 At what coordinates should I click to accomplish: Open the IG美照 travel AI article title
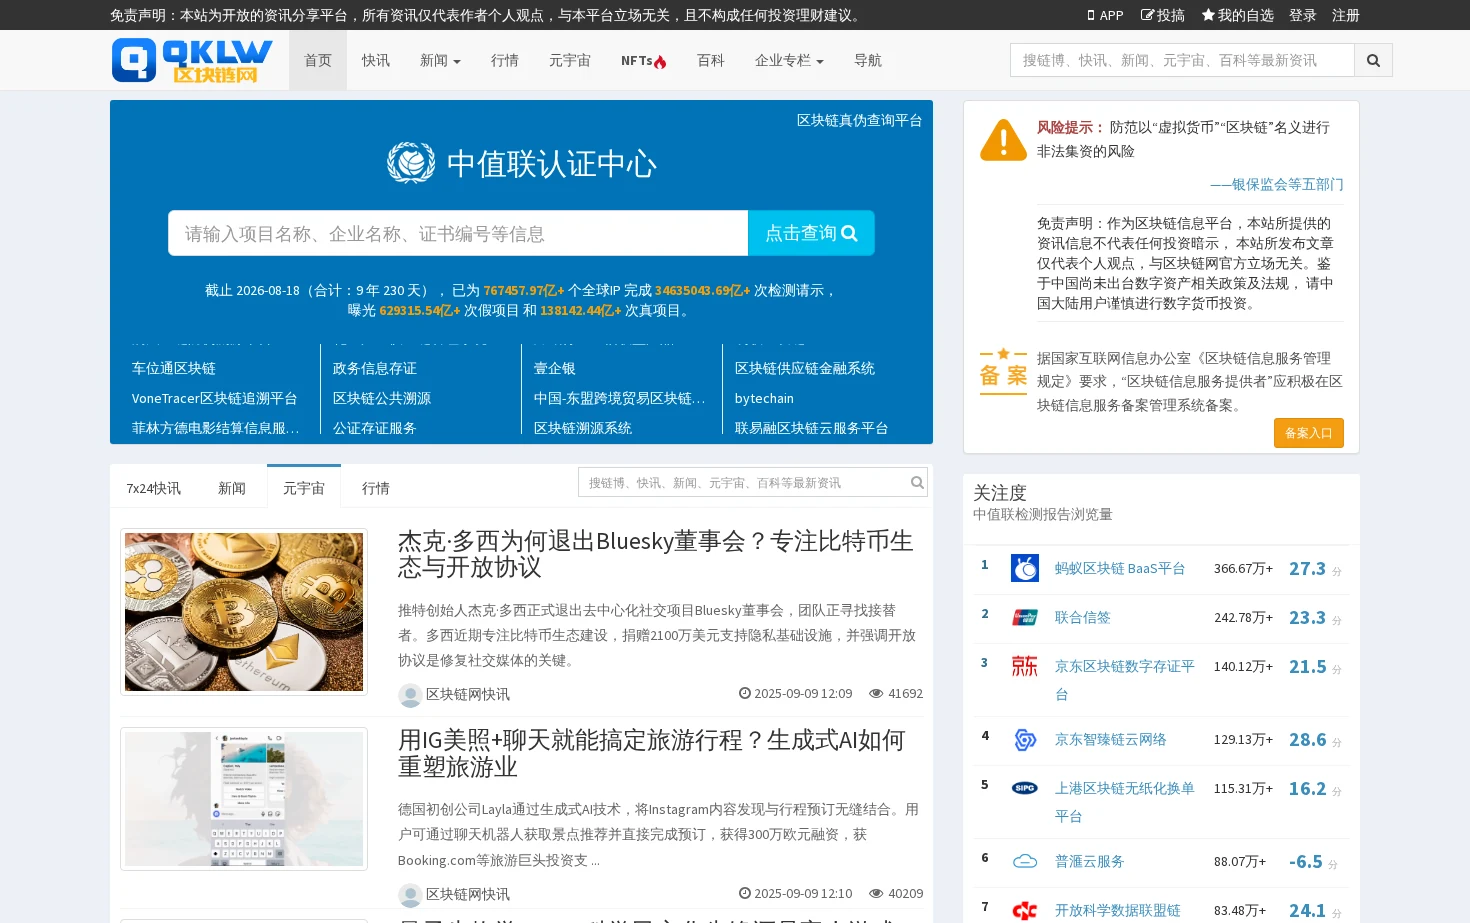pos(651,753)
